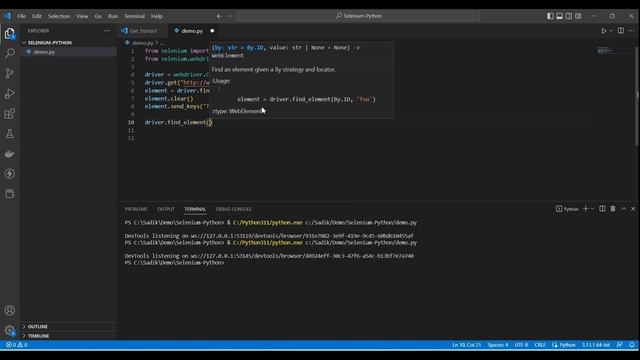The image size is (640, 360).
Task: Split the editor to the right
Action: (621, 31)
